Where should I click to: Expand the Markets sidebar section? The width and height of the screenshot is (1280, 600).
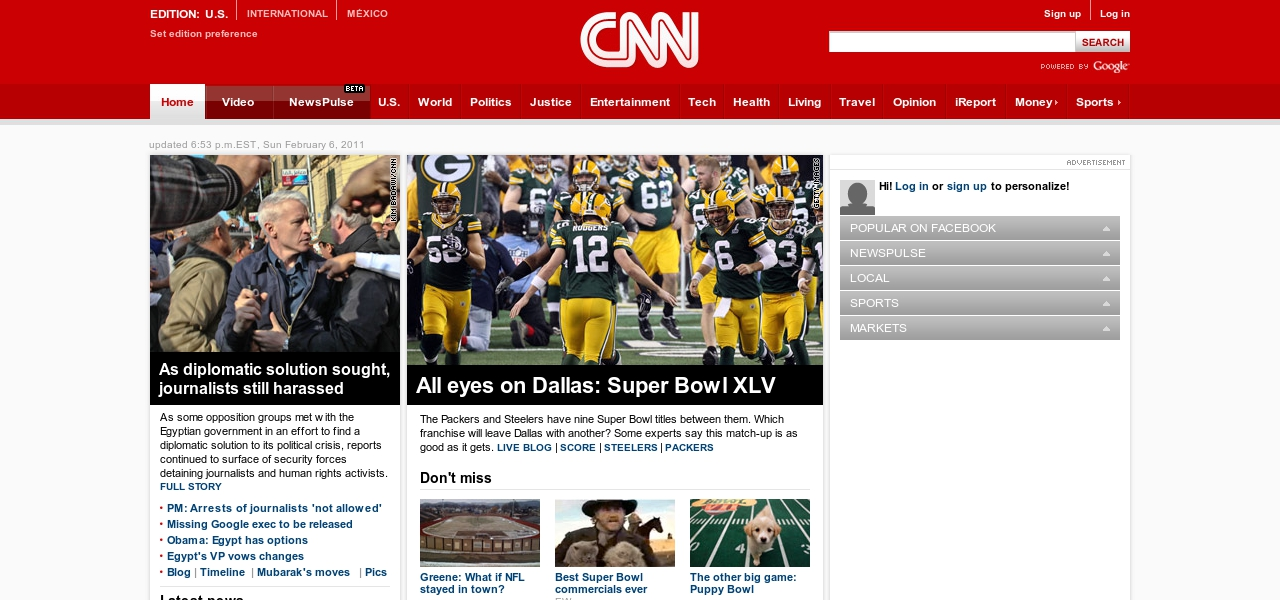pyautogui.click(x=979, y=328)
